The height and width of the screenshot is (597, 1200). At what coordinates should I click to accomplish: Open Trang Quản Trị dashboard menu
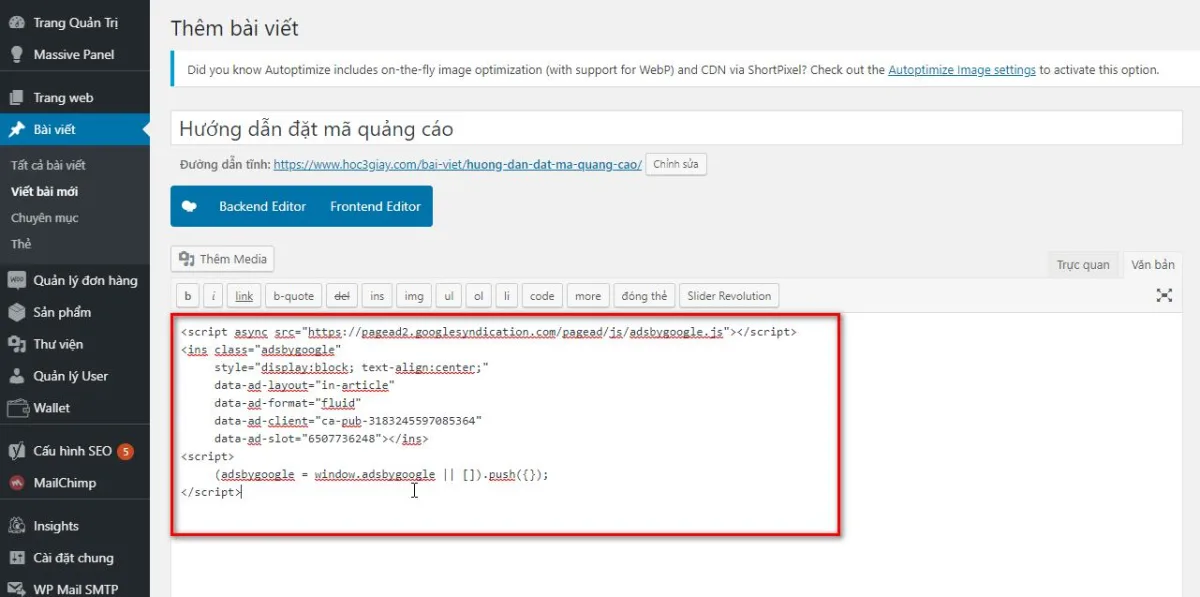[75, 22]
